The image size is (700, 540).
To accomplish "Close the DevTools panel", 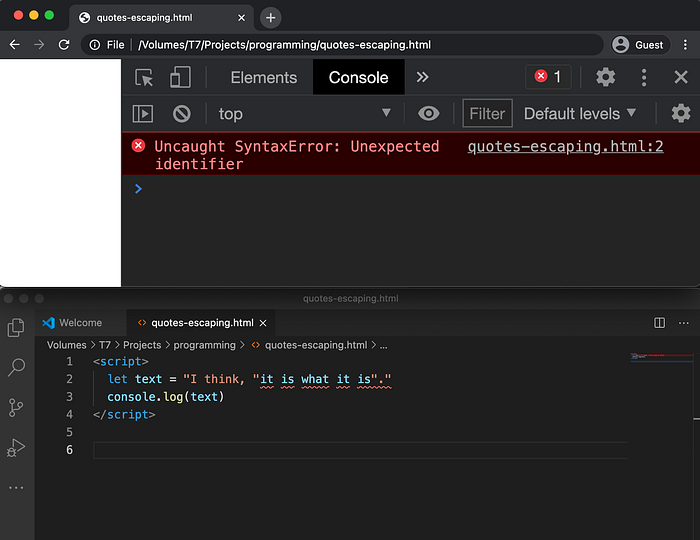I will coord(681,77).
